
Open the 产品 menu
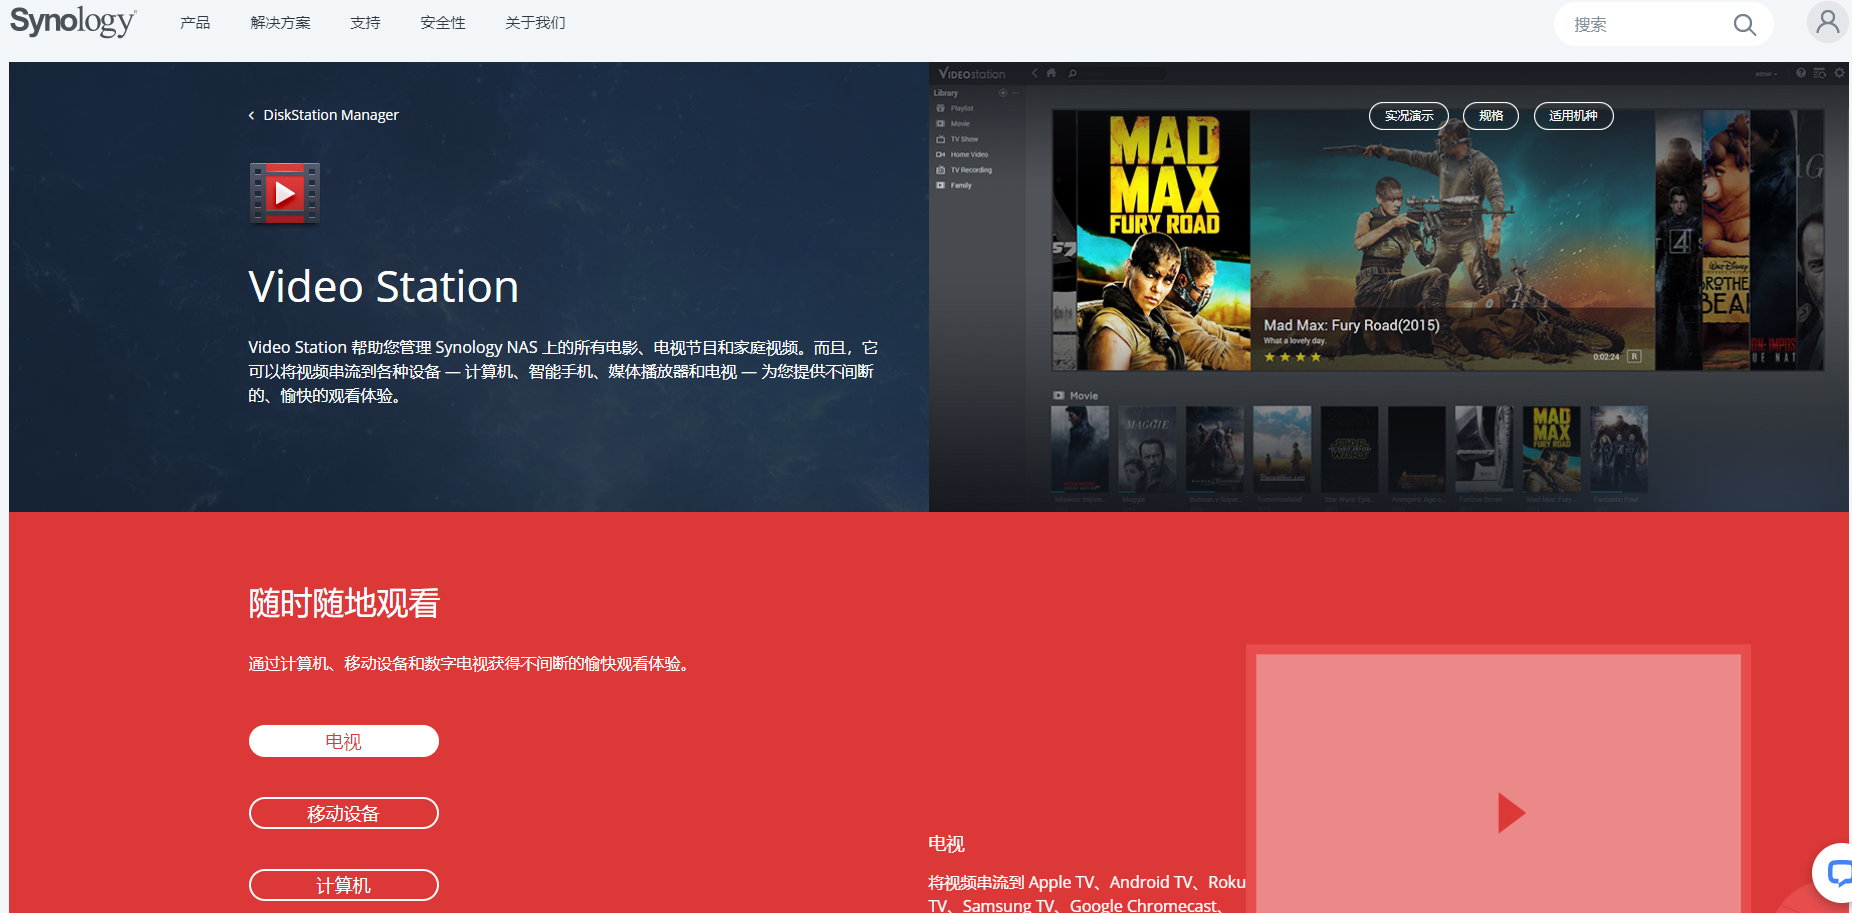[x=195, y=23]
